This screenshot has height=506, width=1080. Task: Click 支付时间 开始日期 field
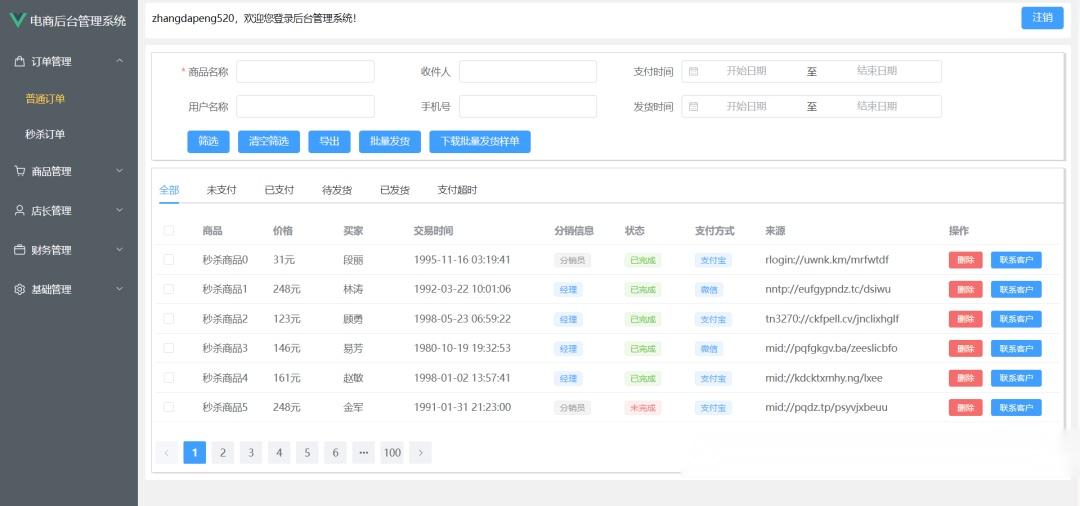click(x=747, y=71)
